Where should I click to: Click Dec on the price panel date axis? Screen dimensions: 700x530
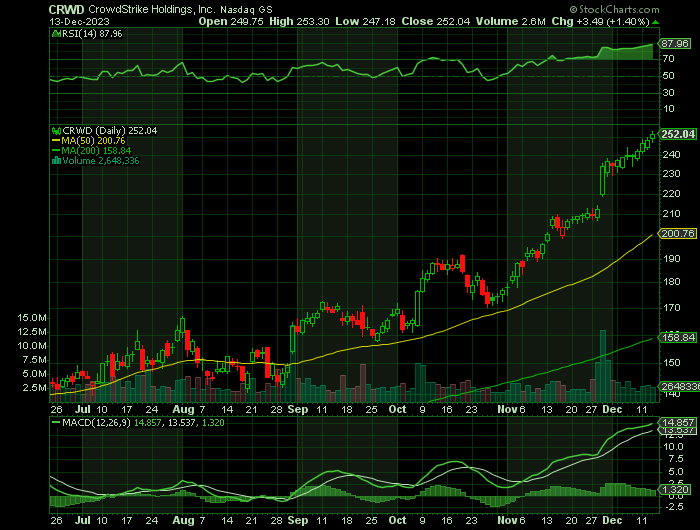click(x=612, y=409)
